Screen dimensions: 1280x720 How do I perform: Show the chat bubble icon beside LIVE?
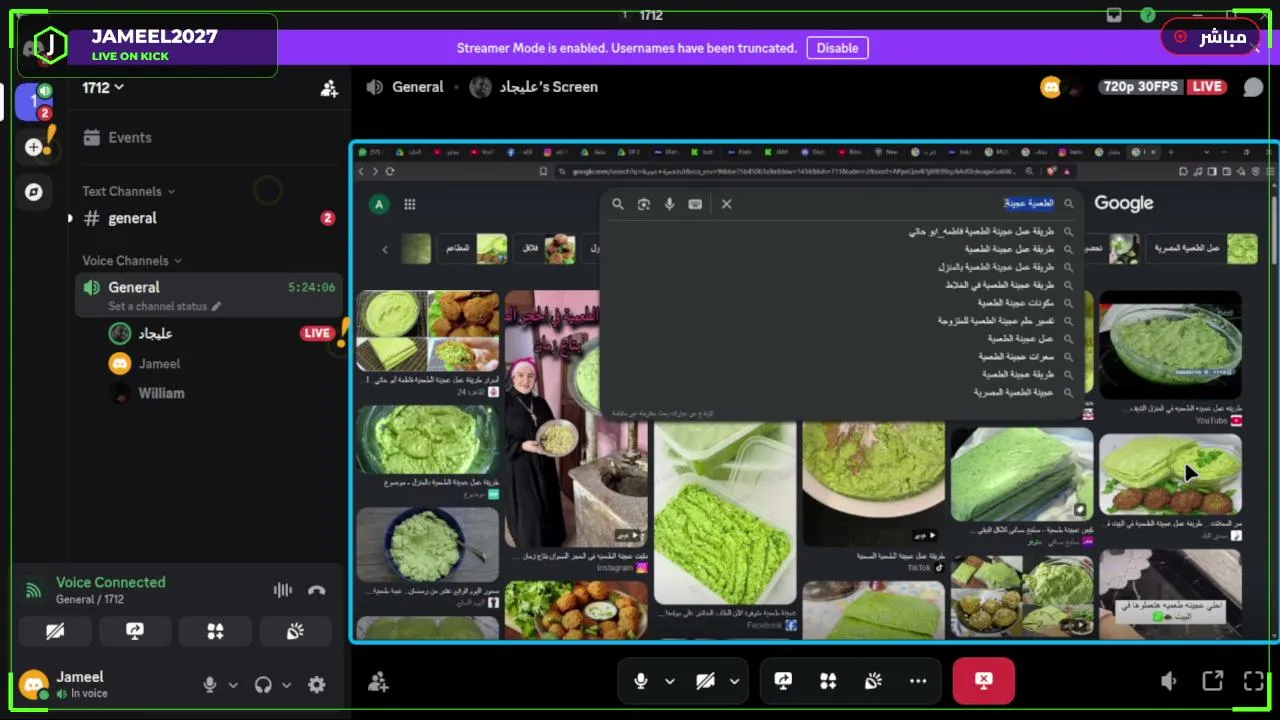[1252, 87]
